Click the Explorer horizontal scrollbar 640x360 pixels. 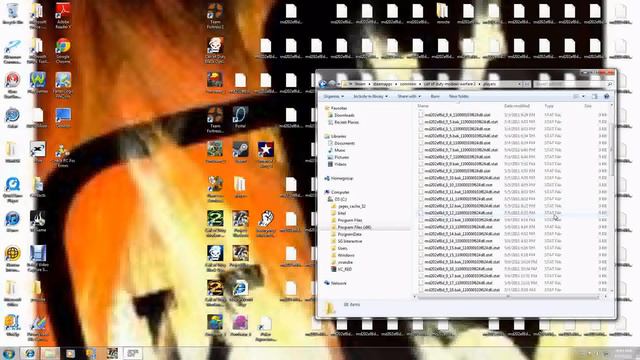[x=508, y=297]
